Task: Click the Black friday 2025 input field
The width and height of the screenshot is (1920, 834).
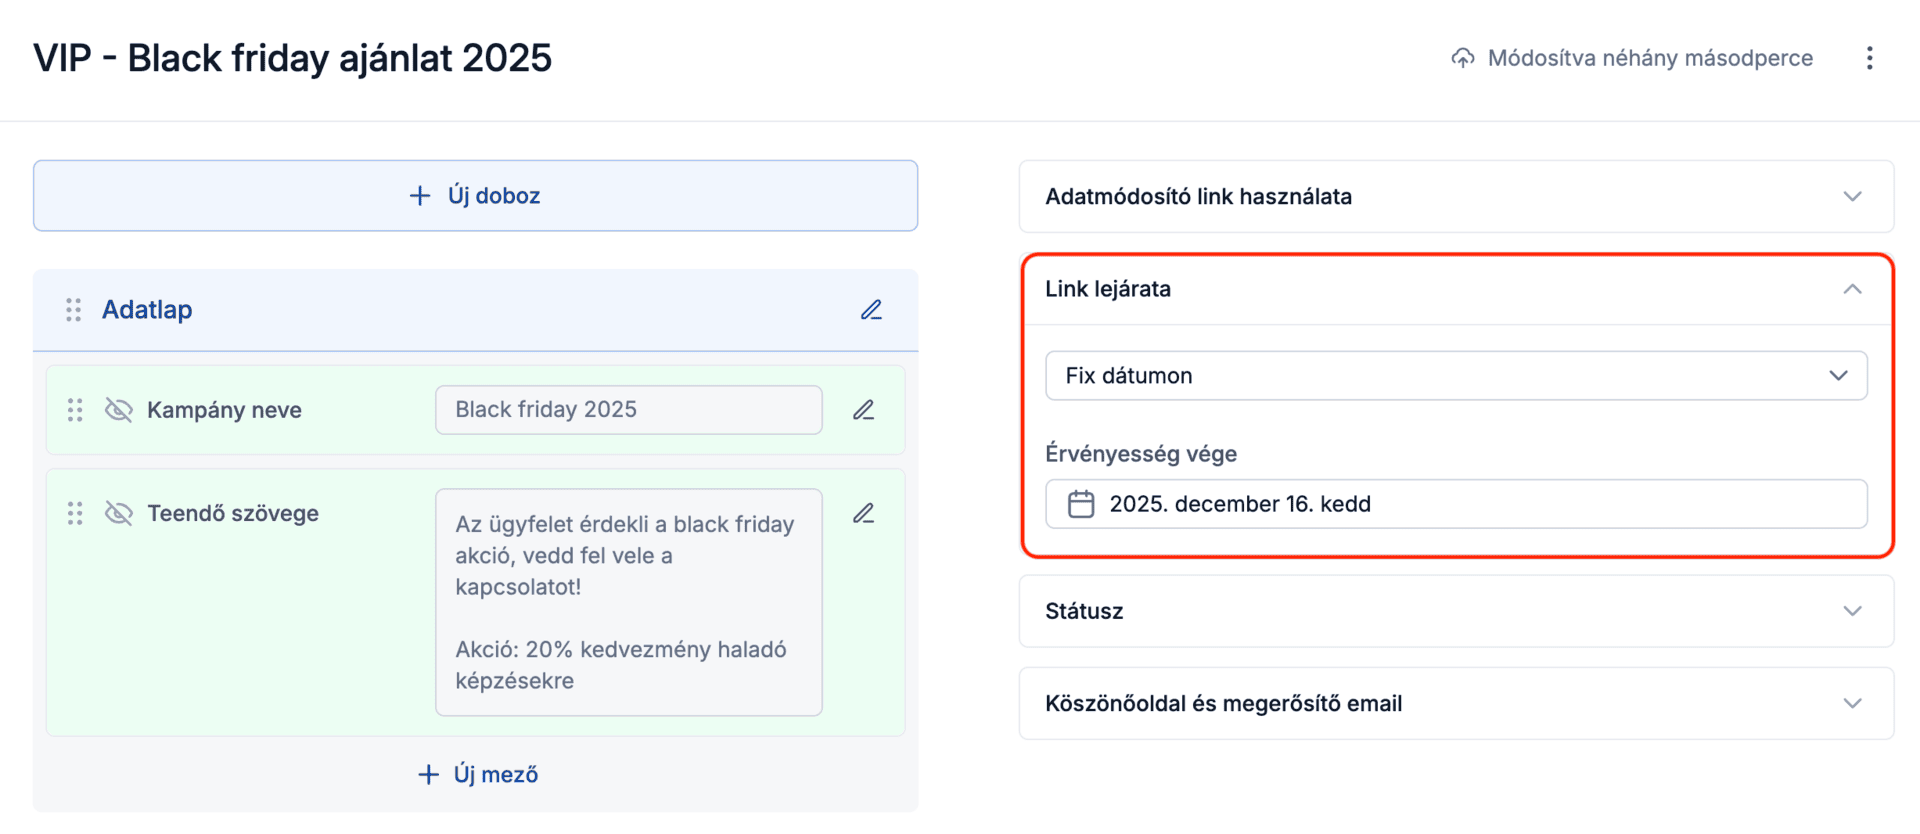Action: pyautogui.click(x=628, y=410)
